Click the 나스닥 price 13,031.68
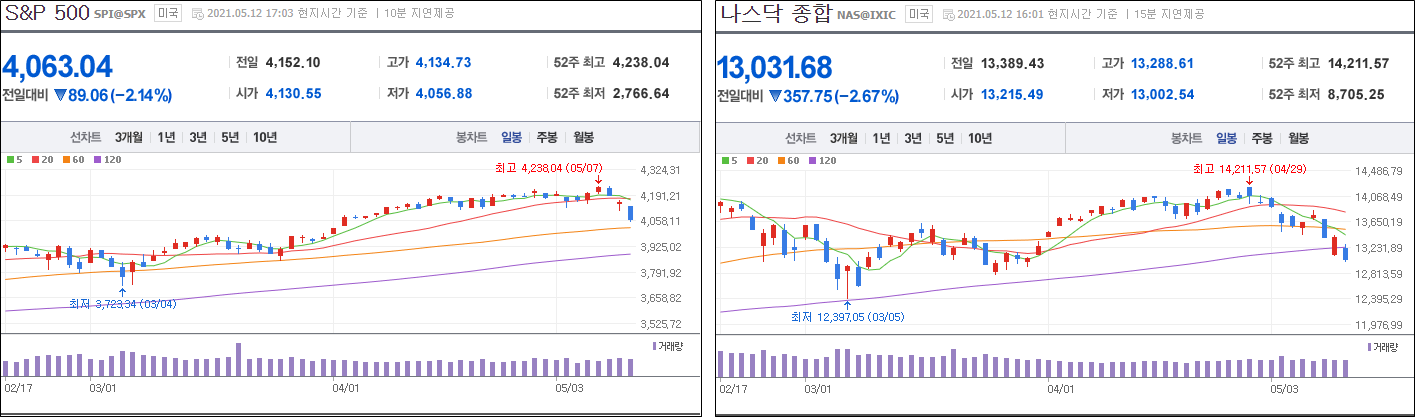This screenshot has height=417, width=1415. point(775,67)
